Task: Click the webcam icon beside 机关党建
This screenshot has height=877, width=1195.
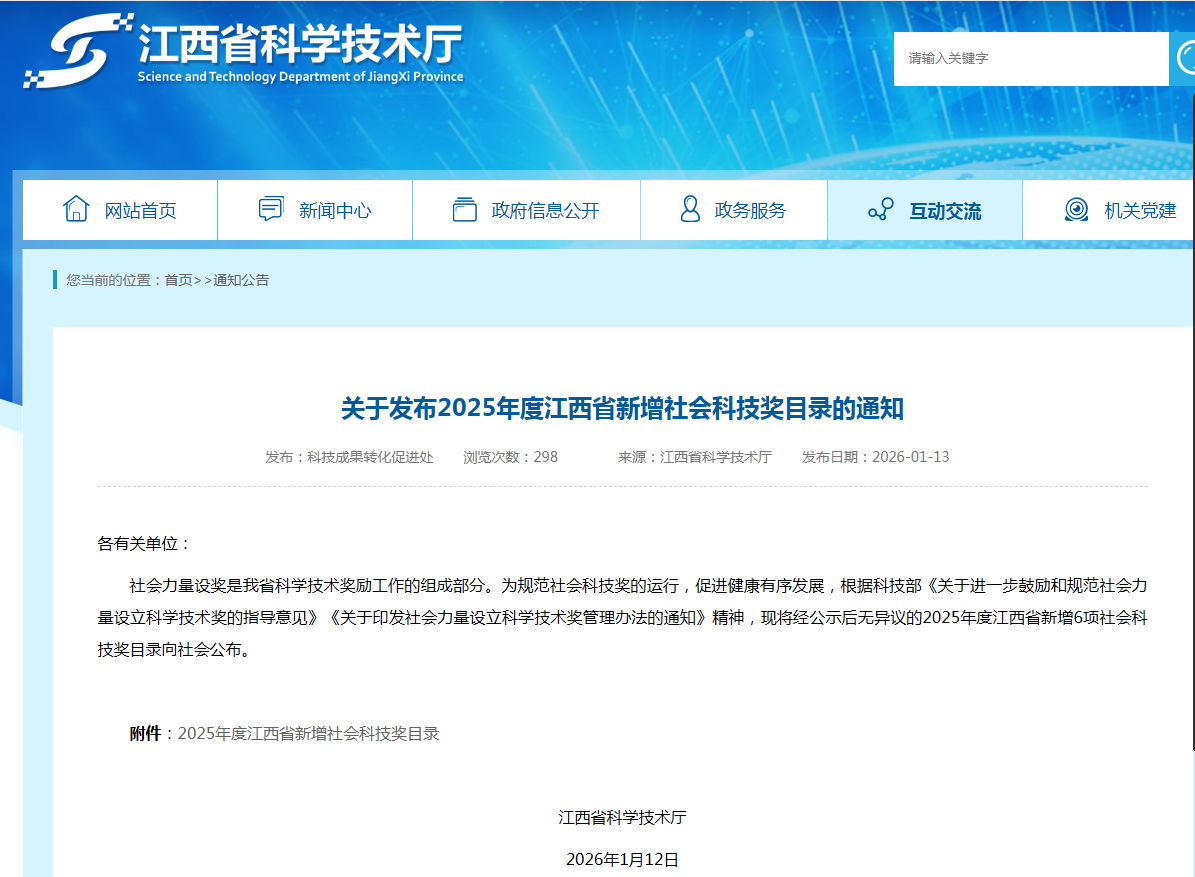Action: [1076, 210]
